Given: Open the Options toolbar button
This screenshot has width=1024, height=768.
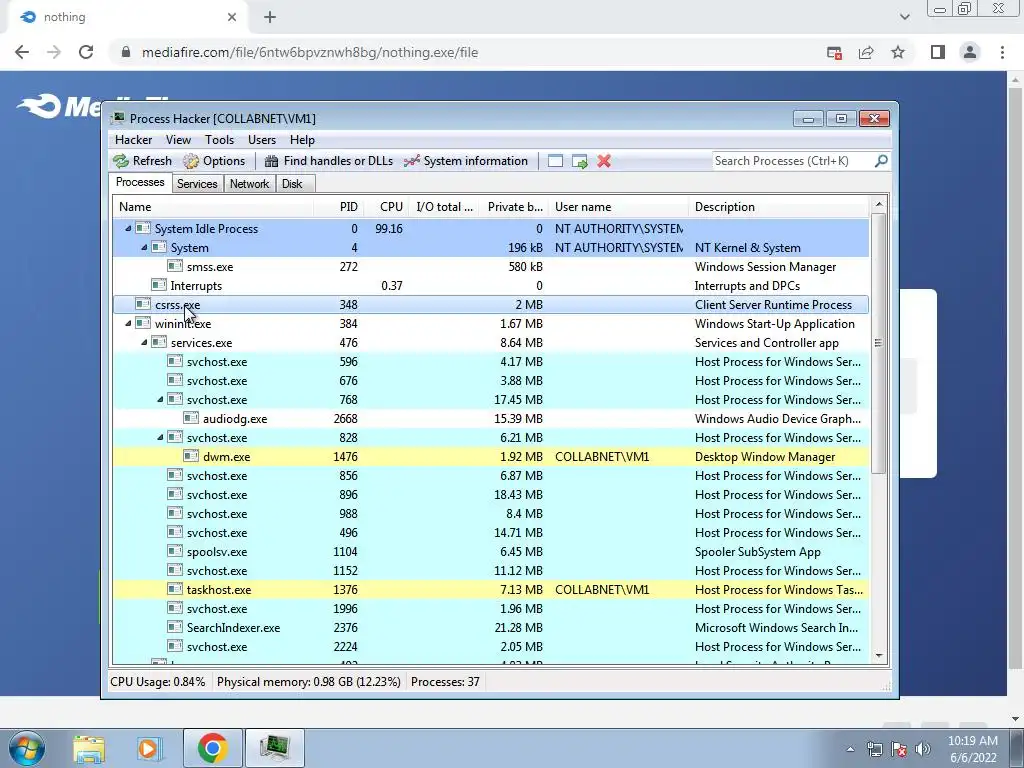Looking at the screenshot, I should coord(214,161).
